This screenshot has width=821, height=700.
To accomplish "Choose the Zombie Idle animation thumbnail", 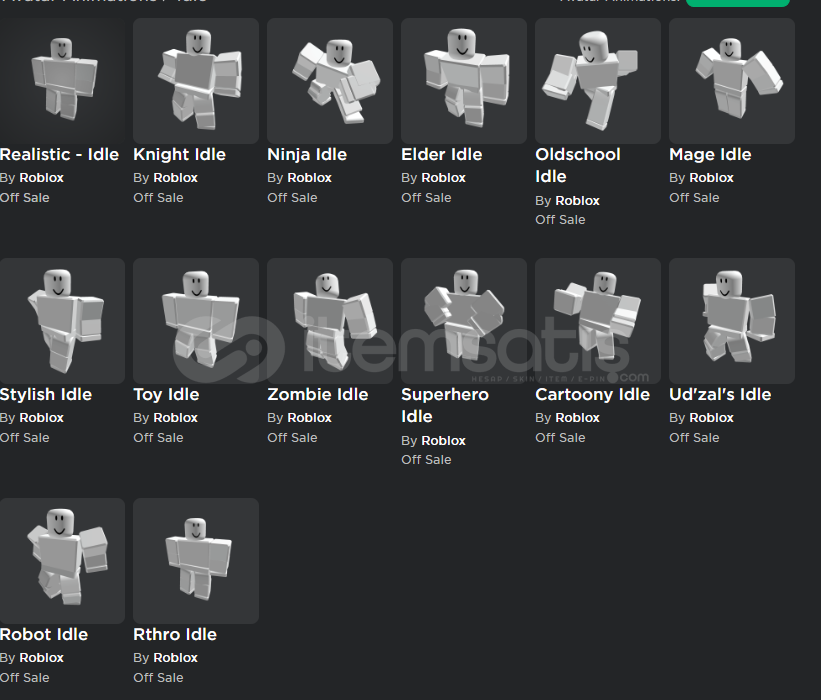I will (330, 320).
